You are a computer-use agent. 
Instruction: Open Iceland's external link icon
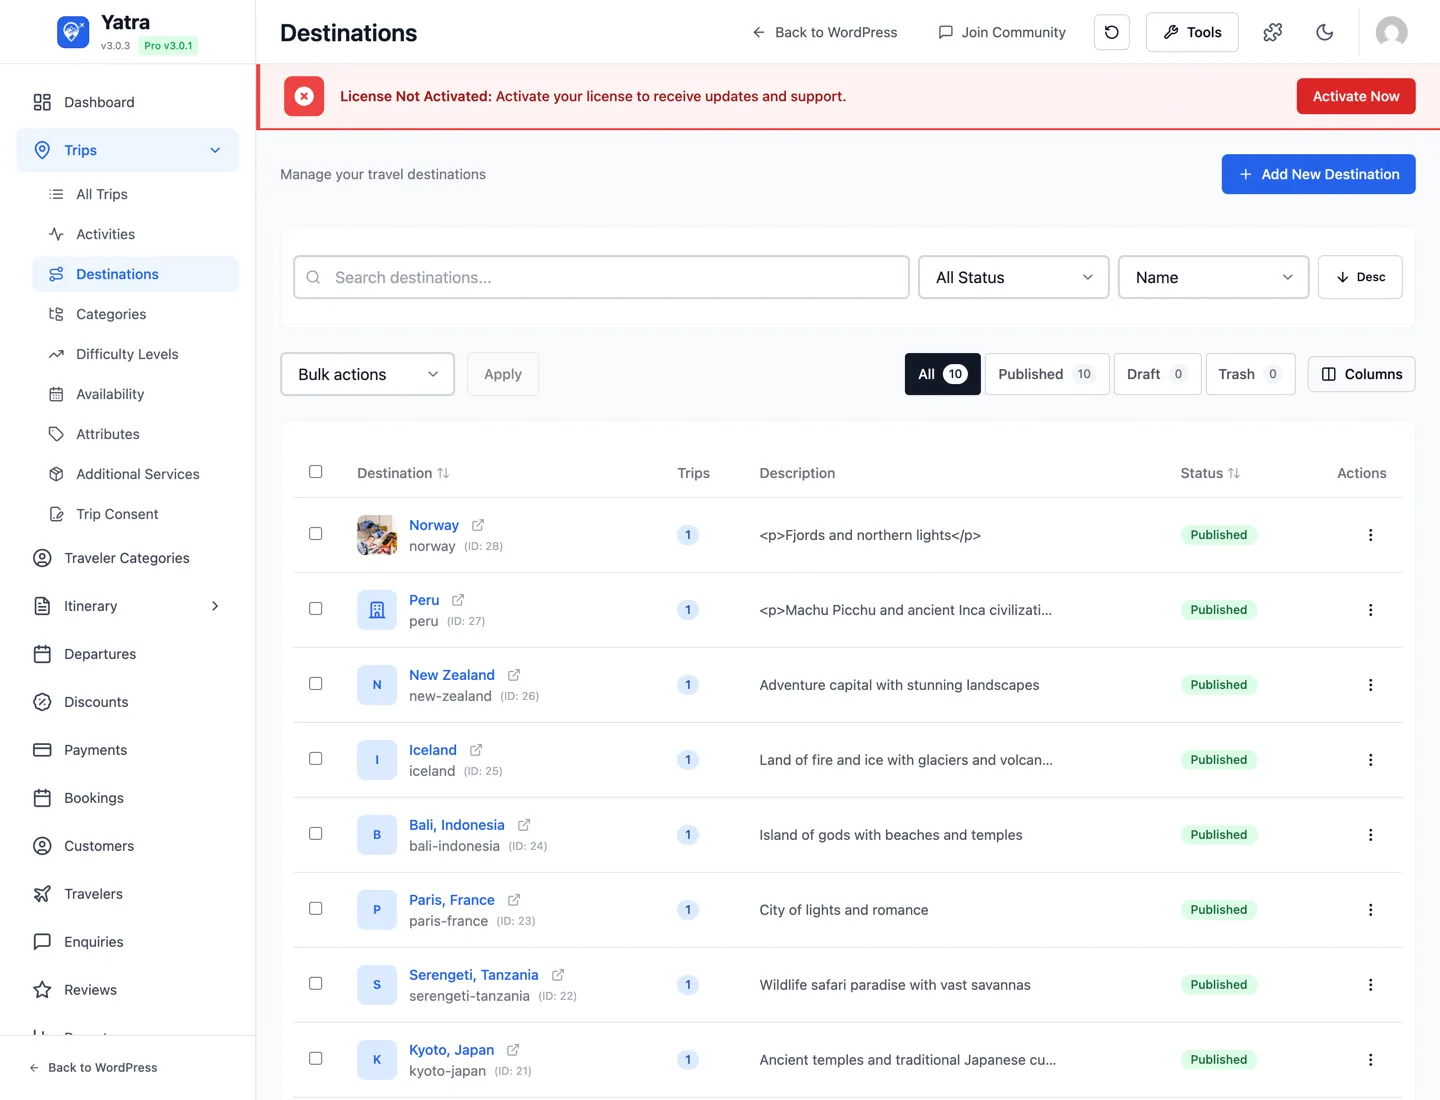pyautogui.click(x=476, y=750)
